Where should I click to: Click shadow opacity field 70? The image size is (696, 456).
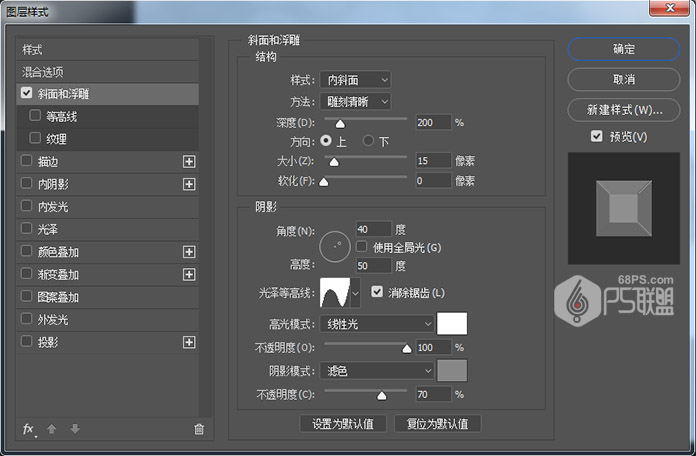pyautogui.click(x=433, y=394)
